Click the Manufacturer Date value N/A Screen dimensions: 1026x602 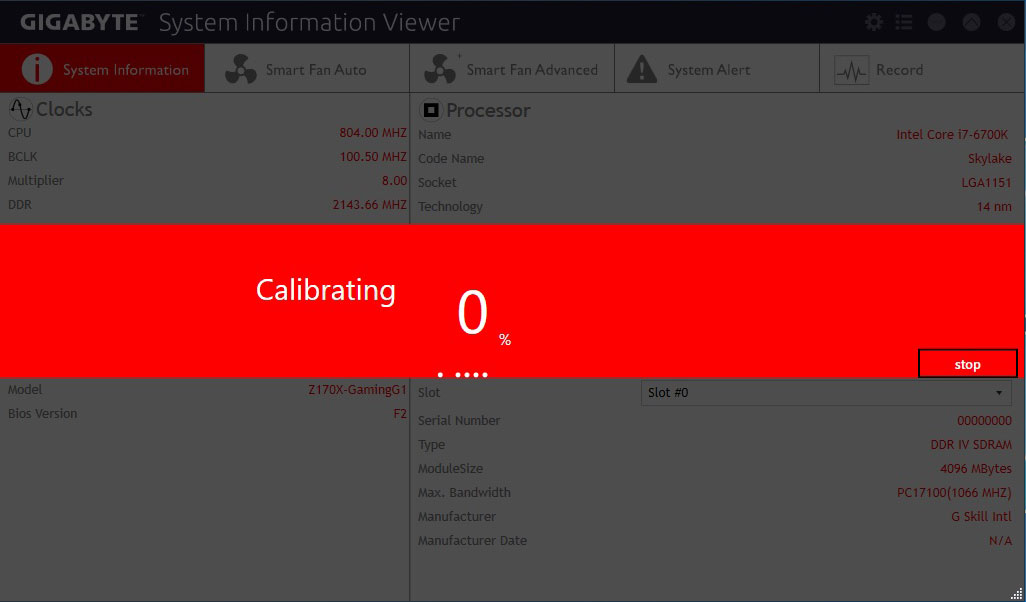(1000, 541)
